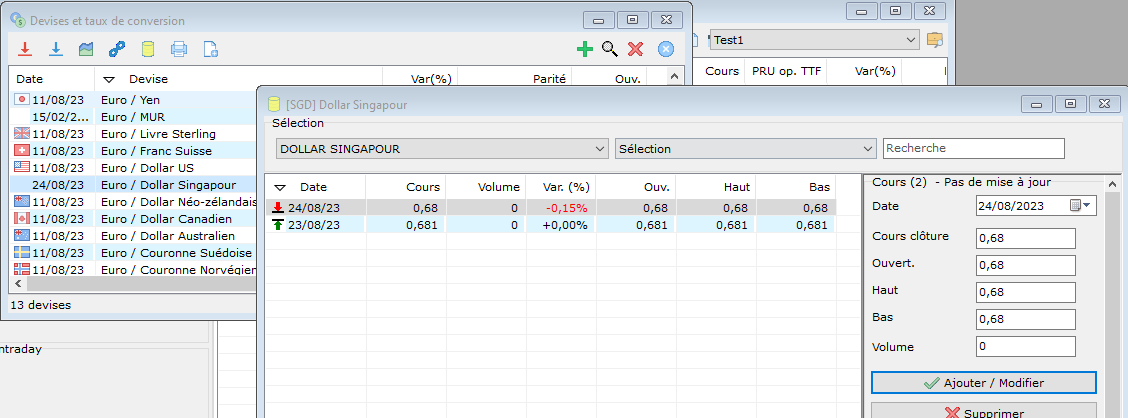Screen dimensions: 1128x418
Task: Click the red down arrow on 24/08/23 quote row
Action: [278, 208]
